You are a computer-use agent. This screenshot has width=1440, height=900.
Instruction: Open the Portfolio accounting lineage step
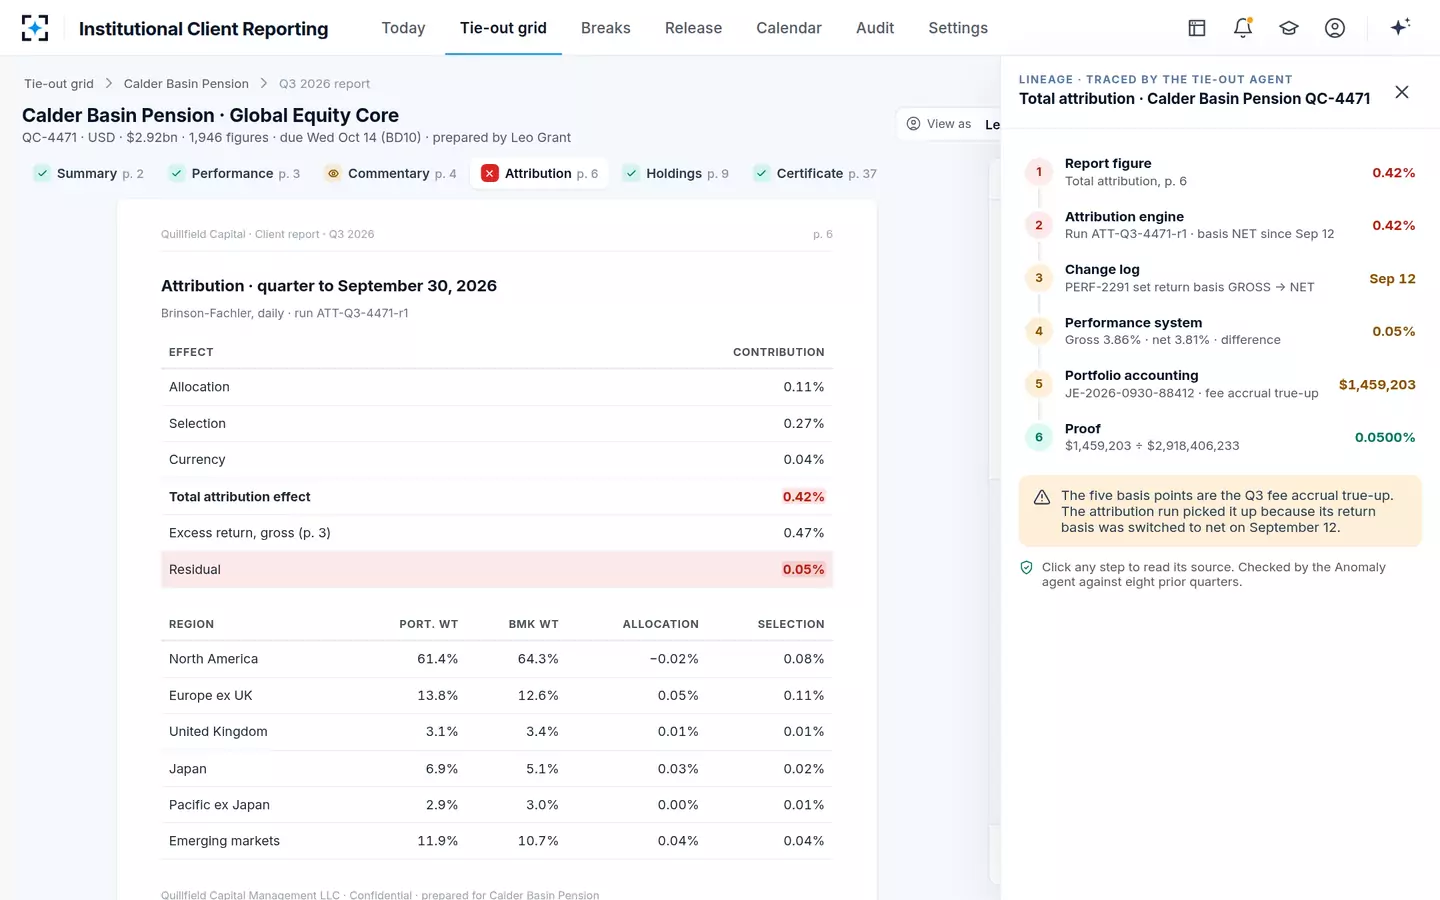(1220, 384)
